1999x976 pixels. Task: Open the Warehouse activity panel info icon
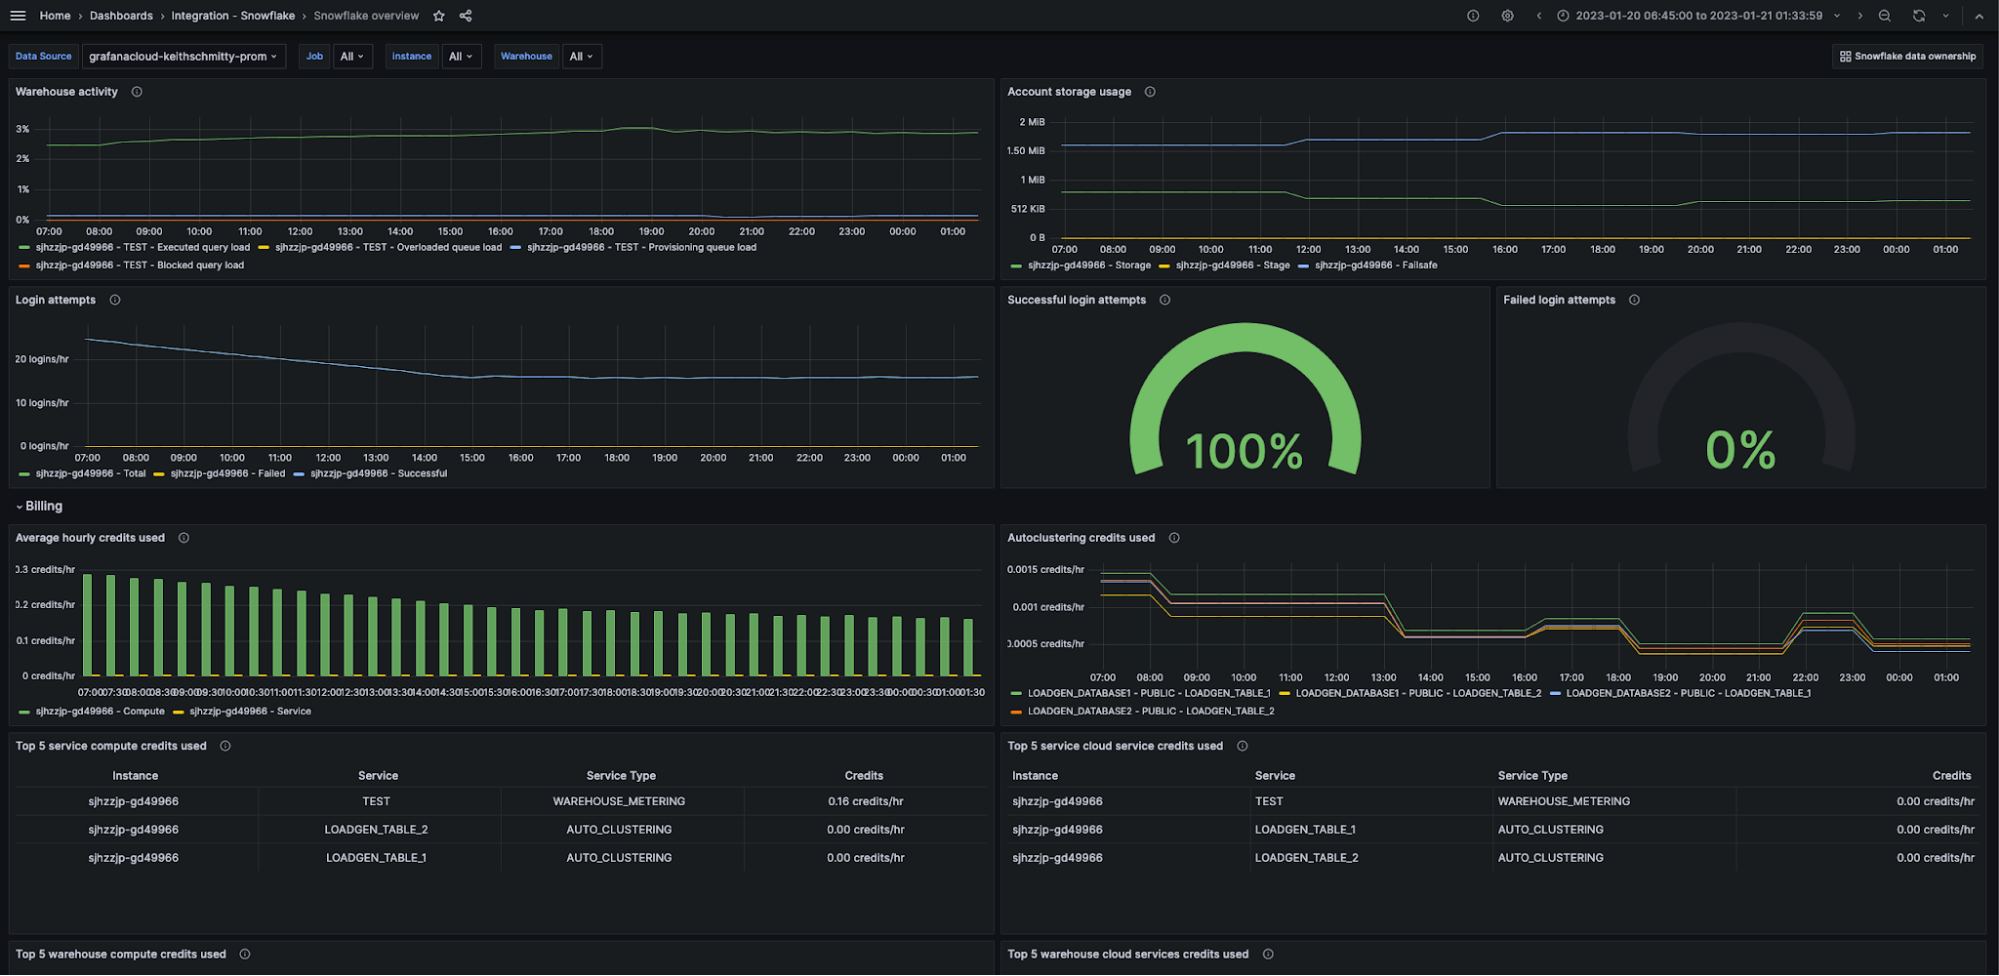[x=136, y=91]
